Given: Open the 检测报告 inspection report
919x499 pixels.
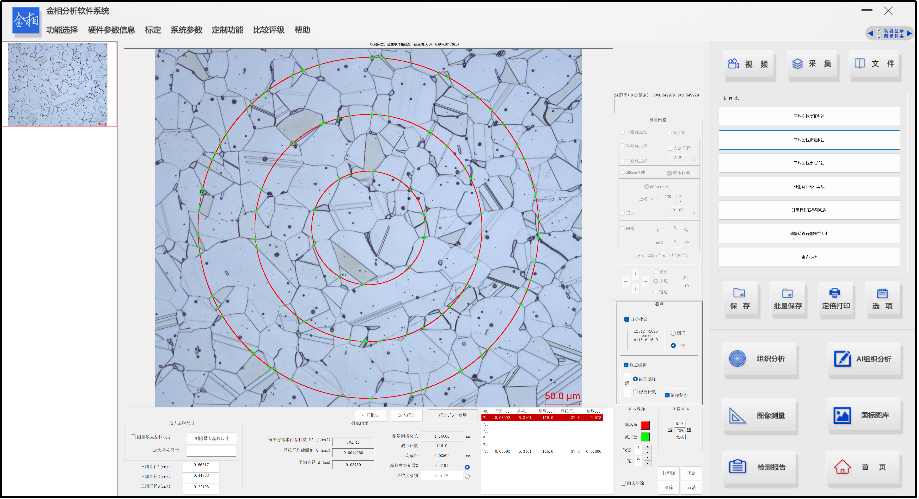Looking at the screenshot, I should point(761,467).
